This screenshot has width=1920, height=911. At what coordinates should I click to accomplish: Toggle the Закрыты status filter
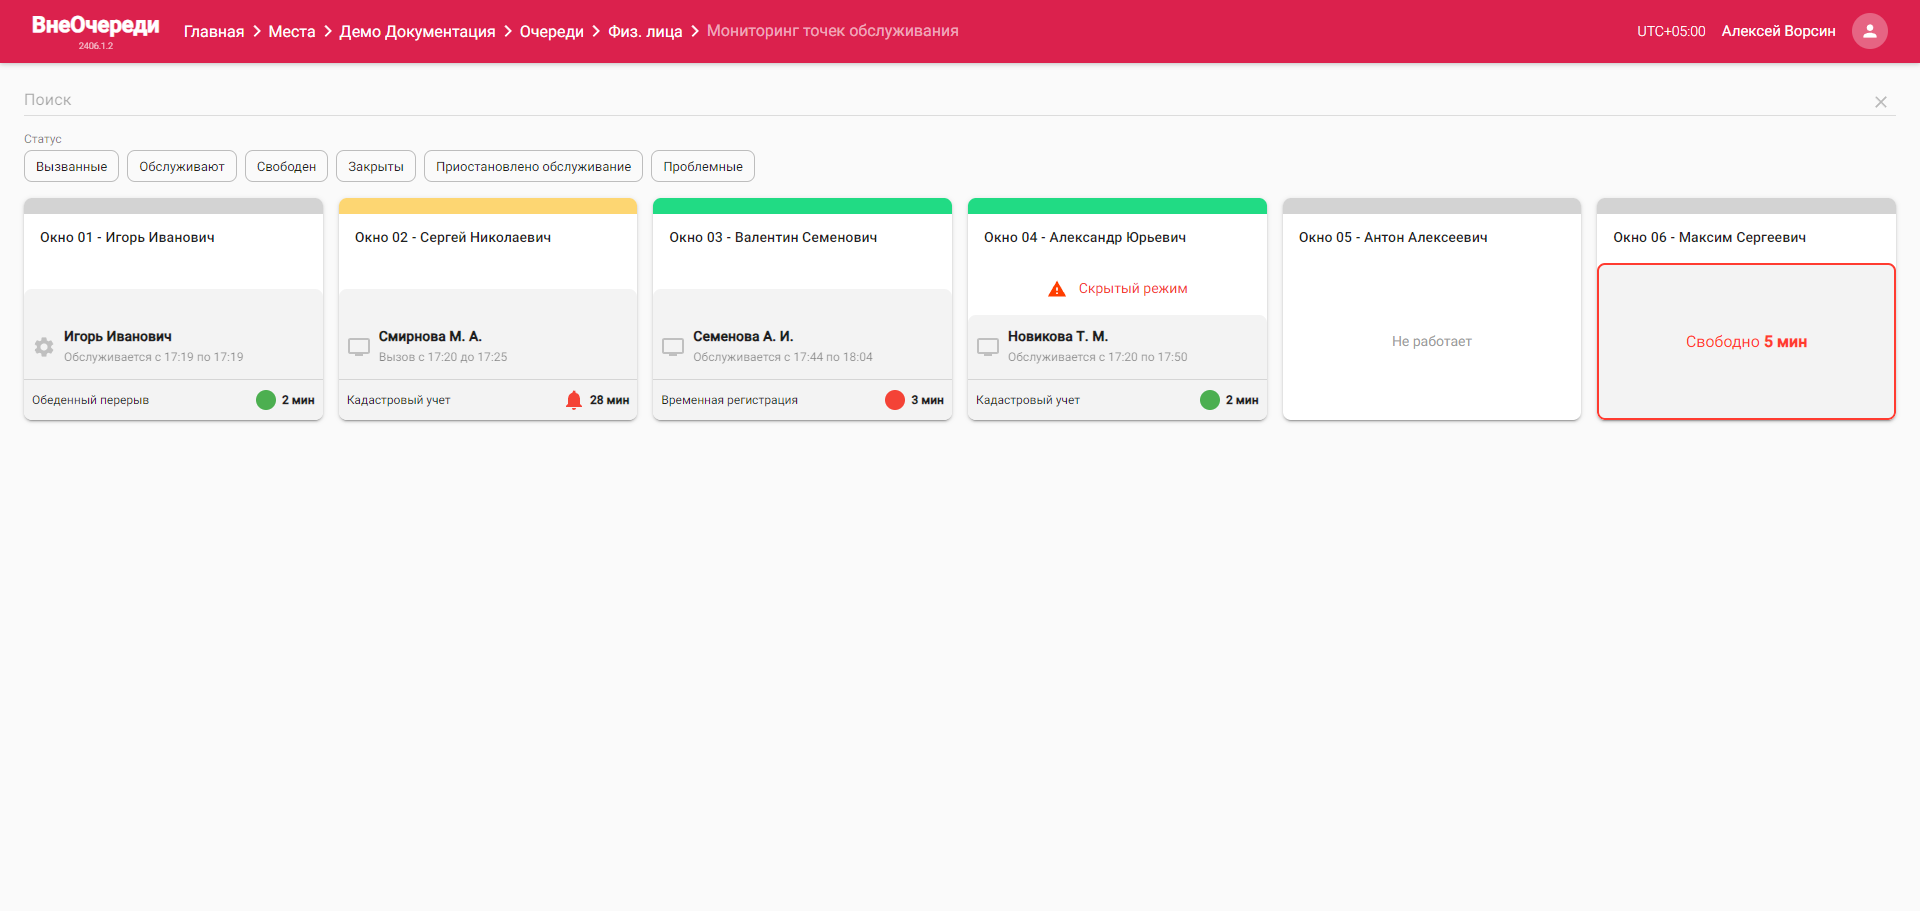pyautogui.click(x=376, y=166)
